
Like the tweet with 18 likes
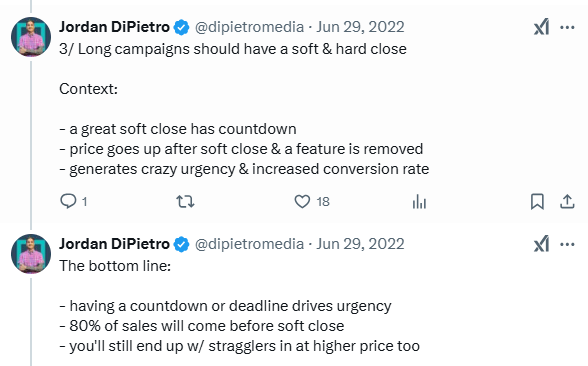(302, 201)
